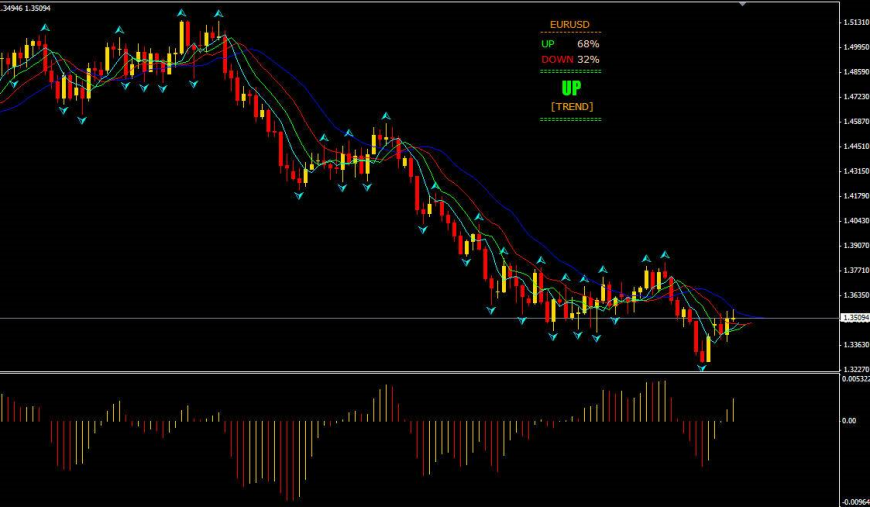870x507 pixels.
Task: Click the red DOWN 32% reading
Action: (x=570, y=59)
